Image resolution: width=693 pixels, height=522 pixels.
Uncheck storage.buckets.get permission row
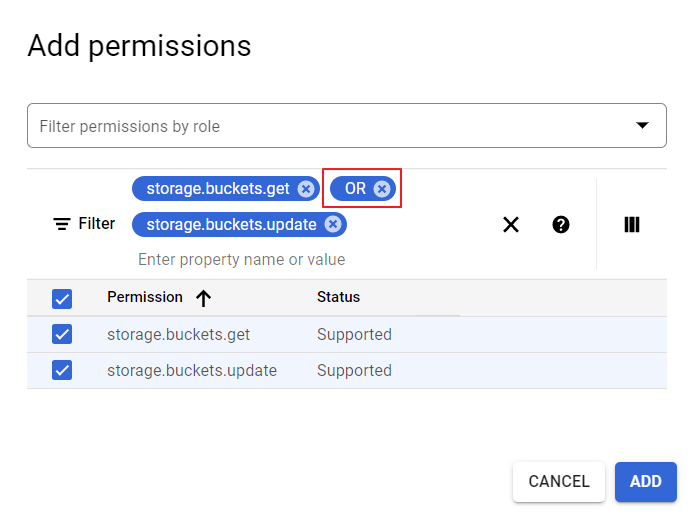(62, 335)
